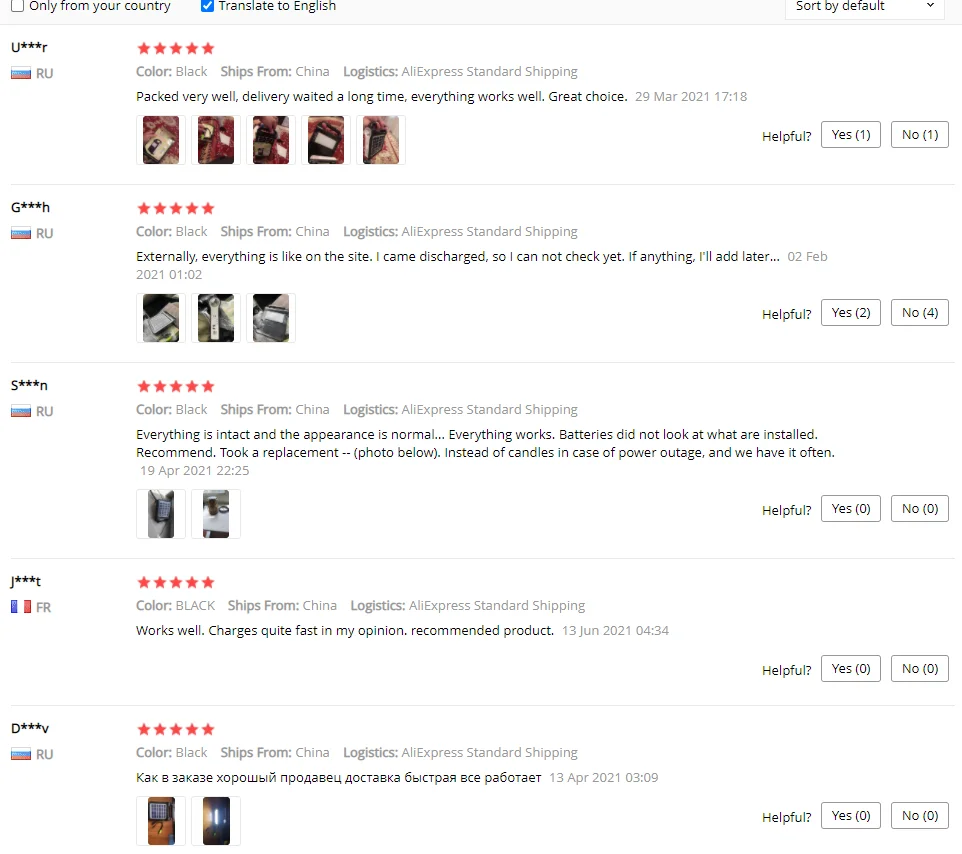Viewport: 962px width, 854px height.
Task: Click No (4) on G***h's review
Action: point(919,313)
